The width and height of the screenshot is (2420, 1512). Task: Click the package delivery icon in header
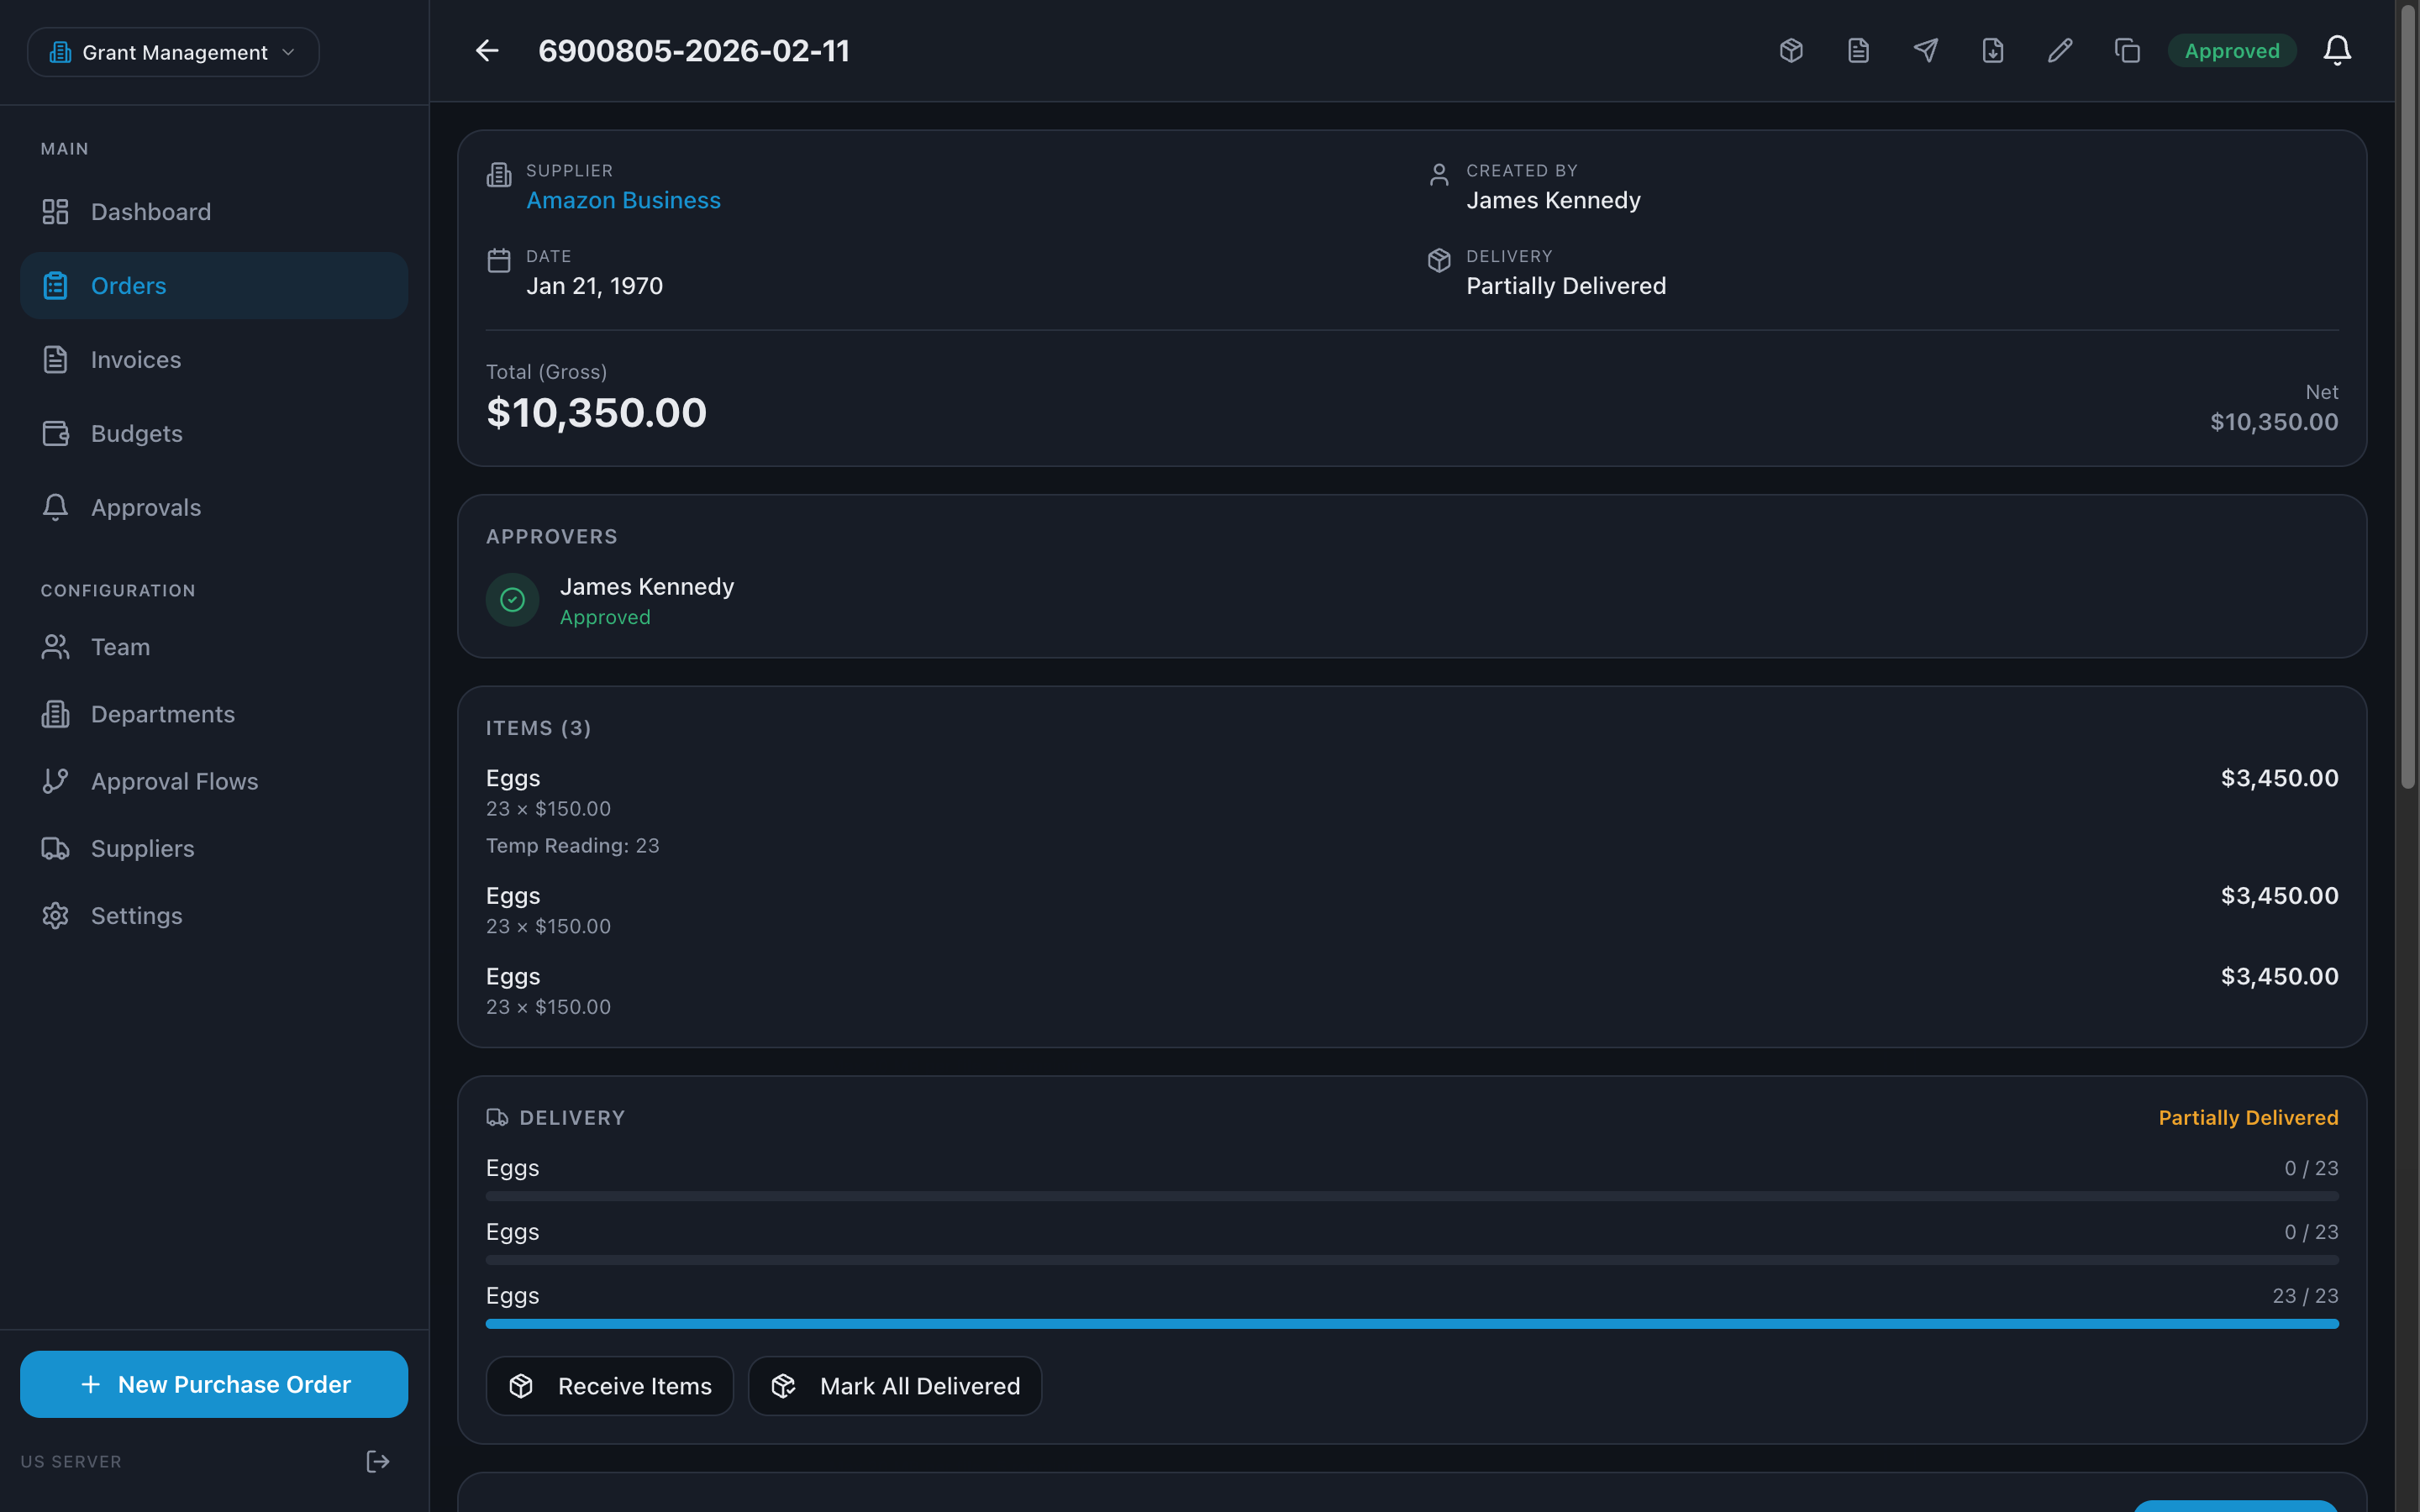click(x=1791, y=51)
